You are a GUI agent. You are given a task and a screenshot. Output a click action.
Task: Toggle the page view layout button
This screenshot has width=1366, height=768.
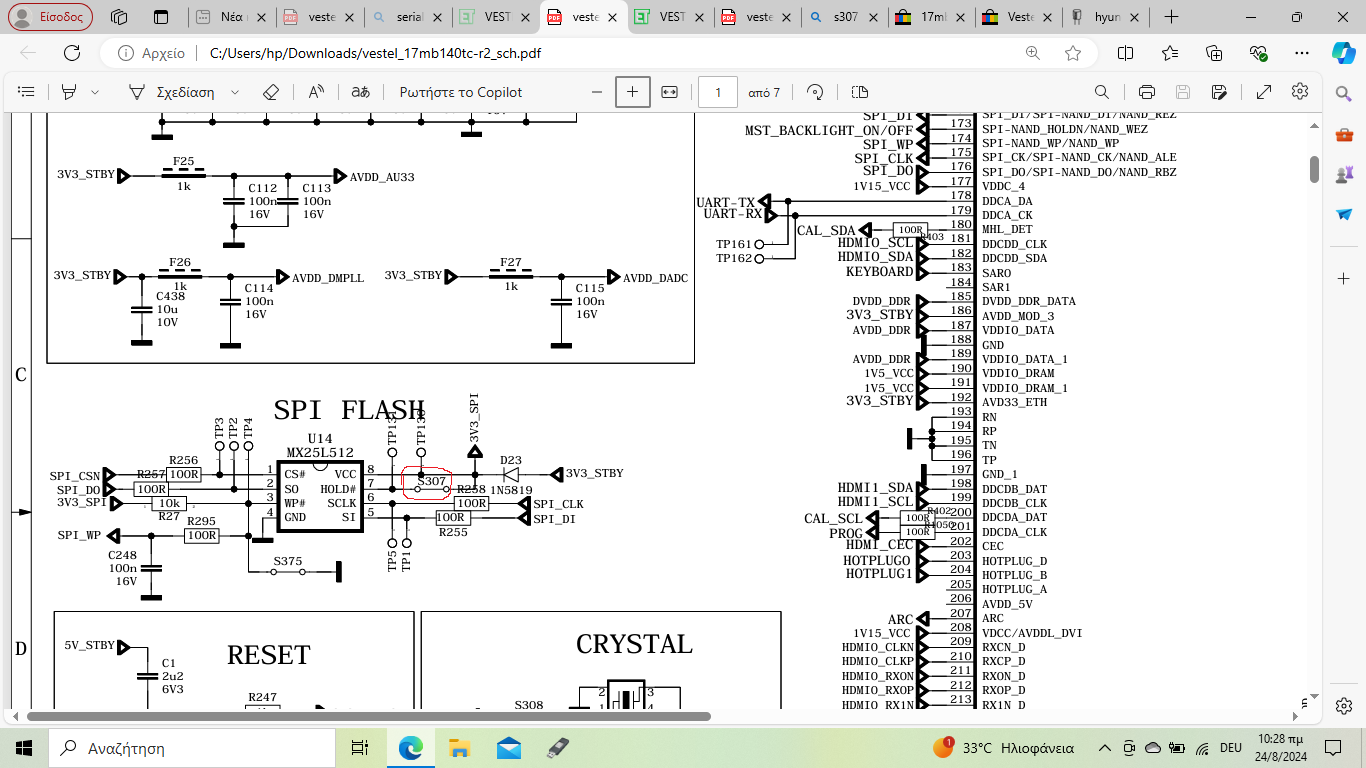pos(860,92)
